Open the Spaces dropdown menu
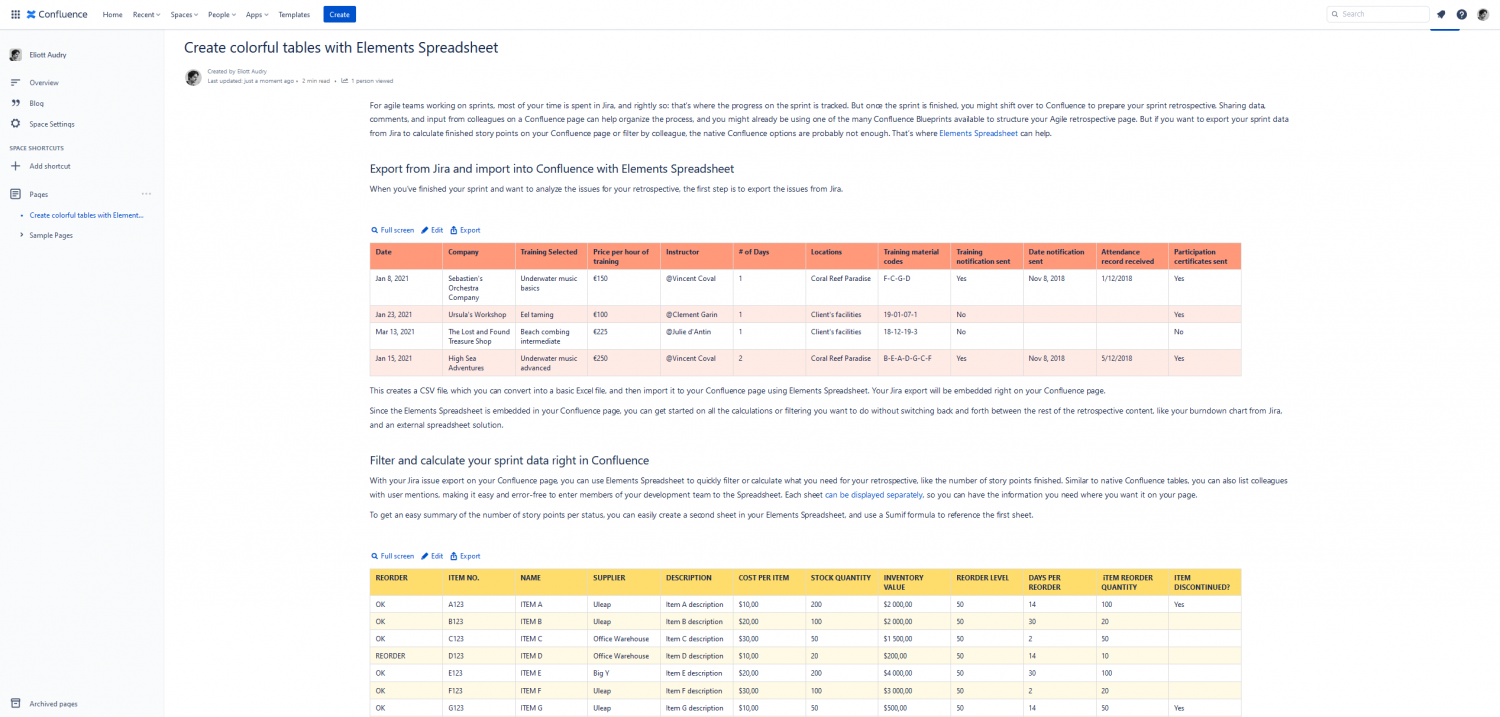The height and width of the screenshot is (717, 1500). (x=184, y=14)
